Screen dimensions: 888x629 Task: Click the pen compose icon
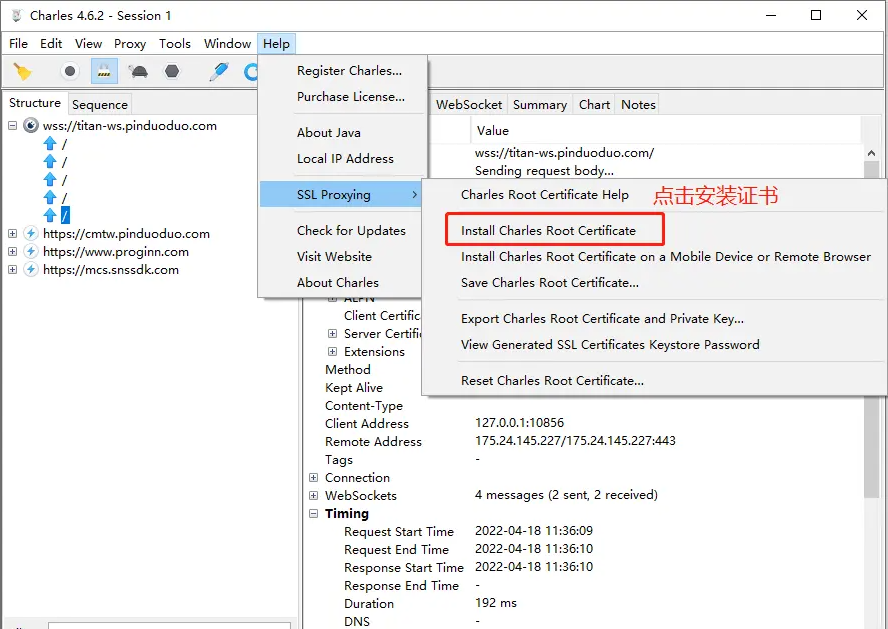[219, 71]
